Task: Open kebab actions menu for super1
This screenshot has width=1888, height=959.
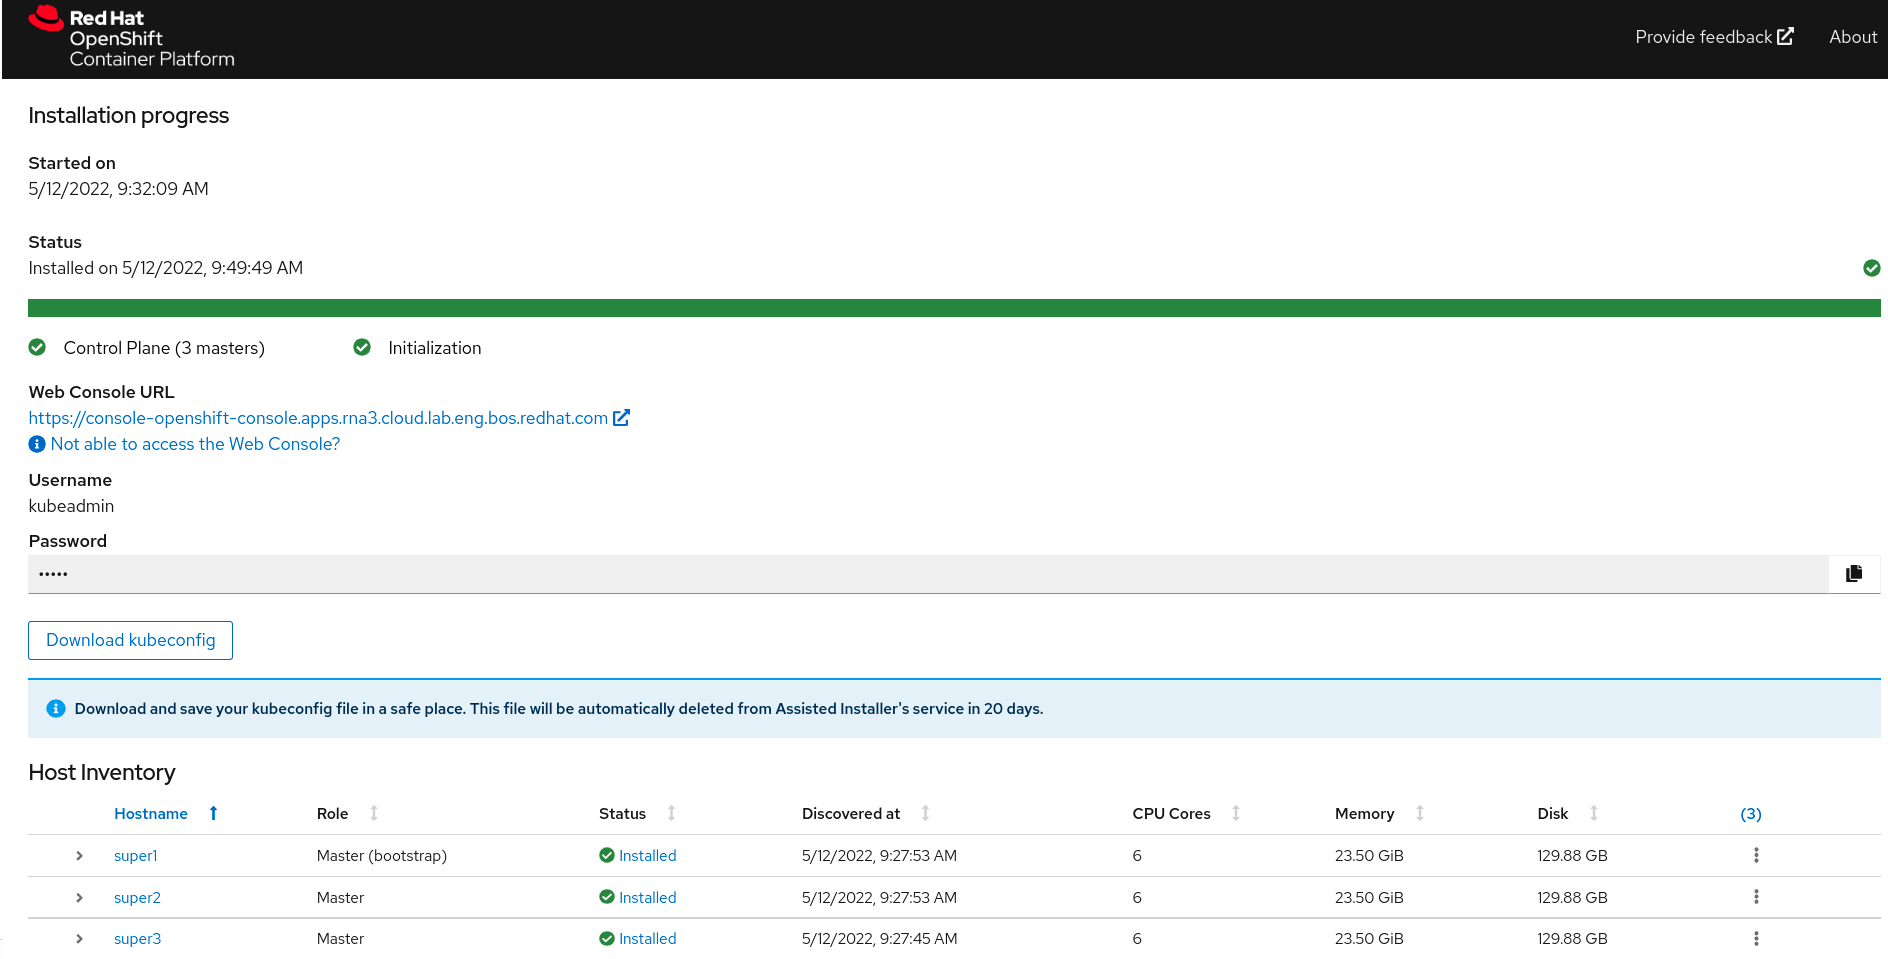Action: click(1755, 855)
